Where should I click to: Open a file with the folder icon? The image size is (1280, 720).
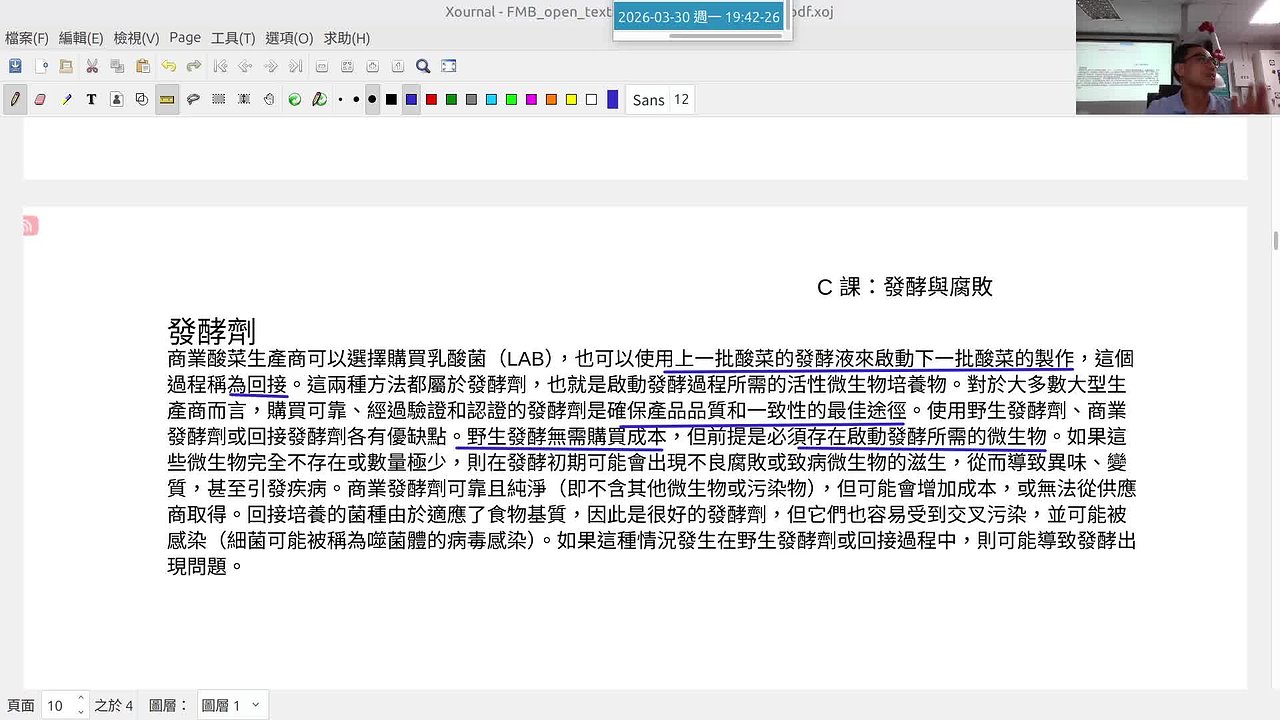point(66,66)
